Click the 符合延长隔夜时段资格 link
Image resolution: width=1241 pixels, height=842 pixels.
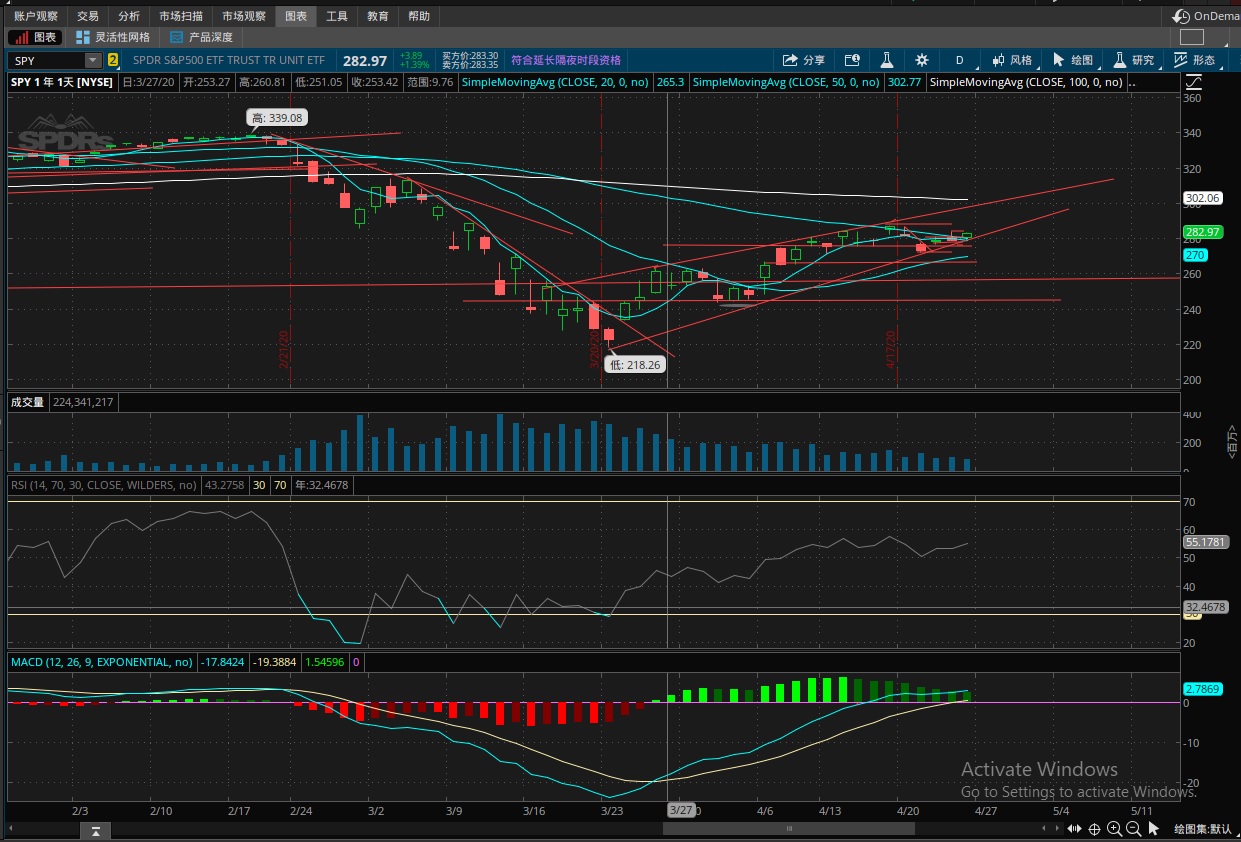pyautogui.click(x=566, y=60)
